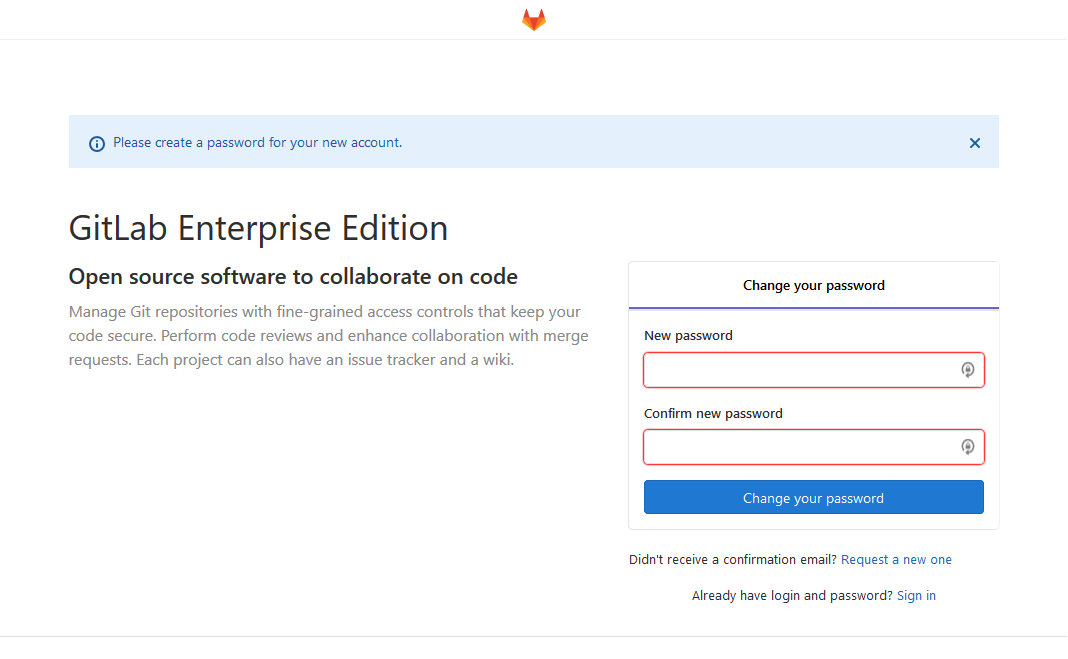Click password manager icon in Confirm new password field
The image size is (1068, 659).
[x=968, y=447]
